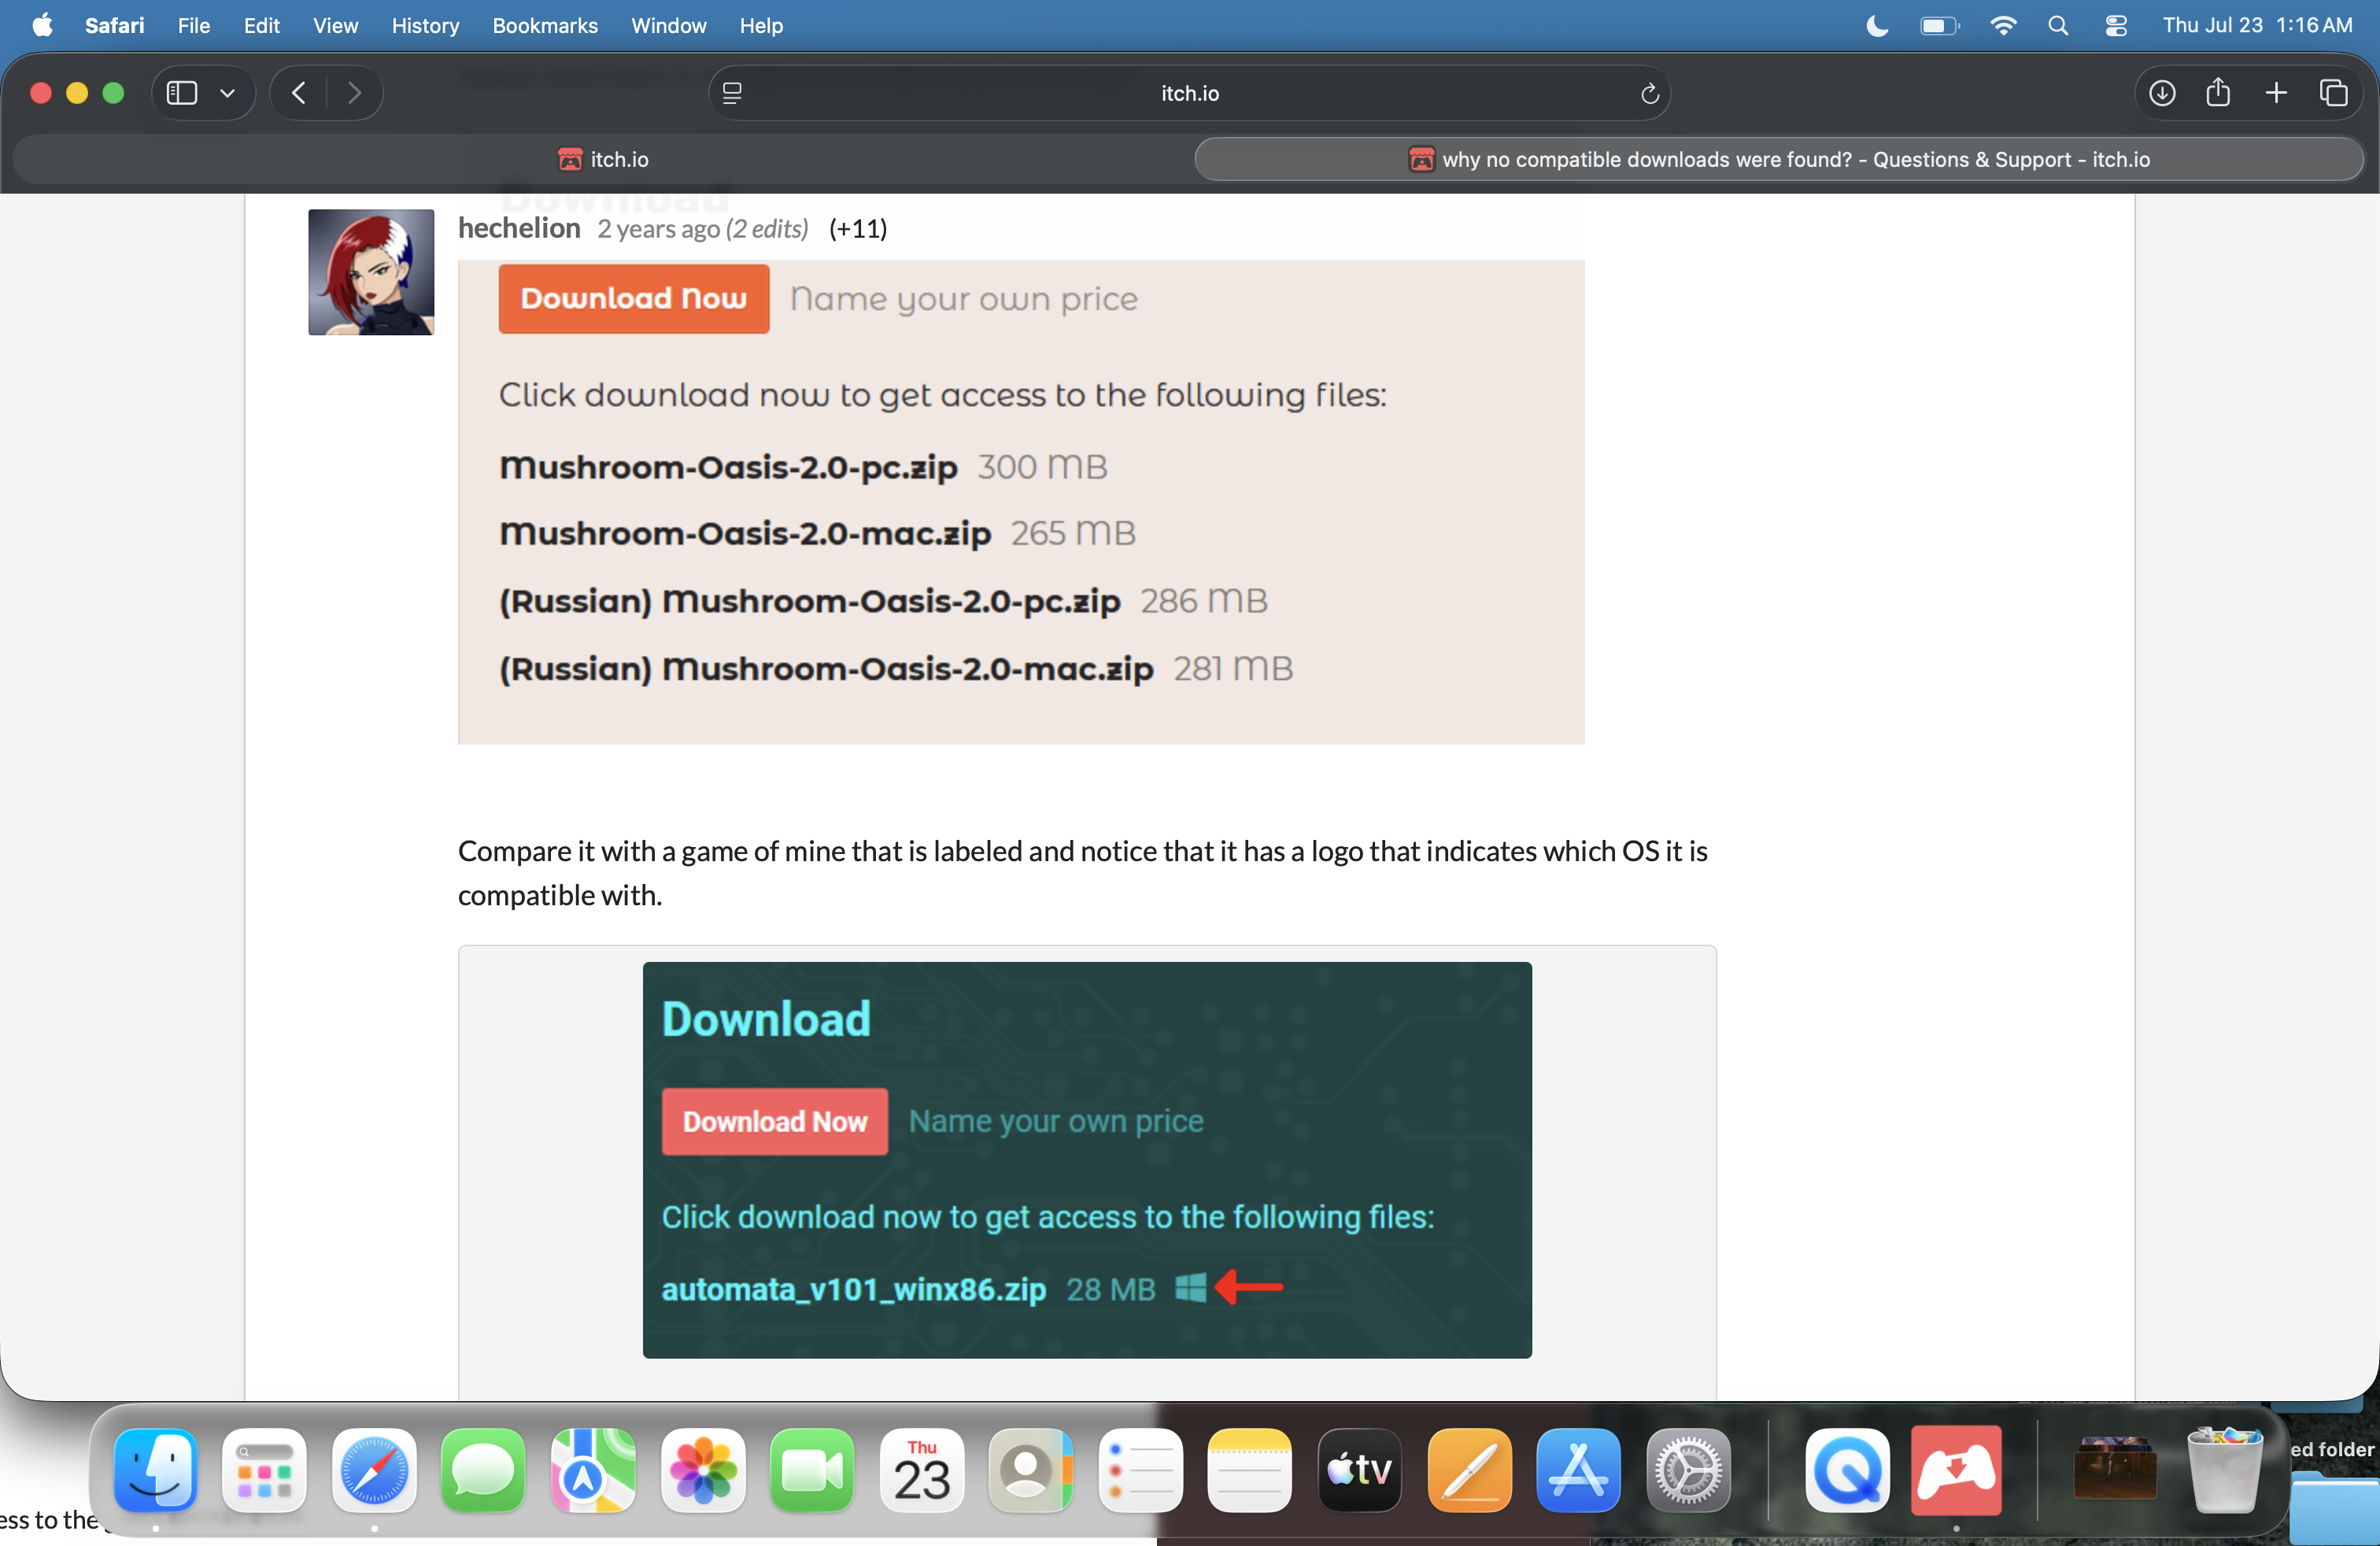
Task: Open the automata_v101 download screenshot
Action: point(1087,1160)
